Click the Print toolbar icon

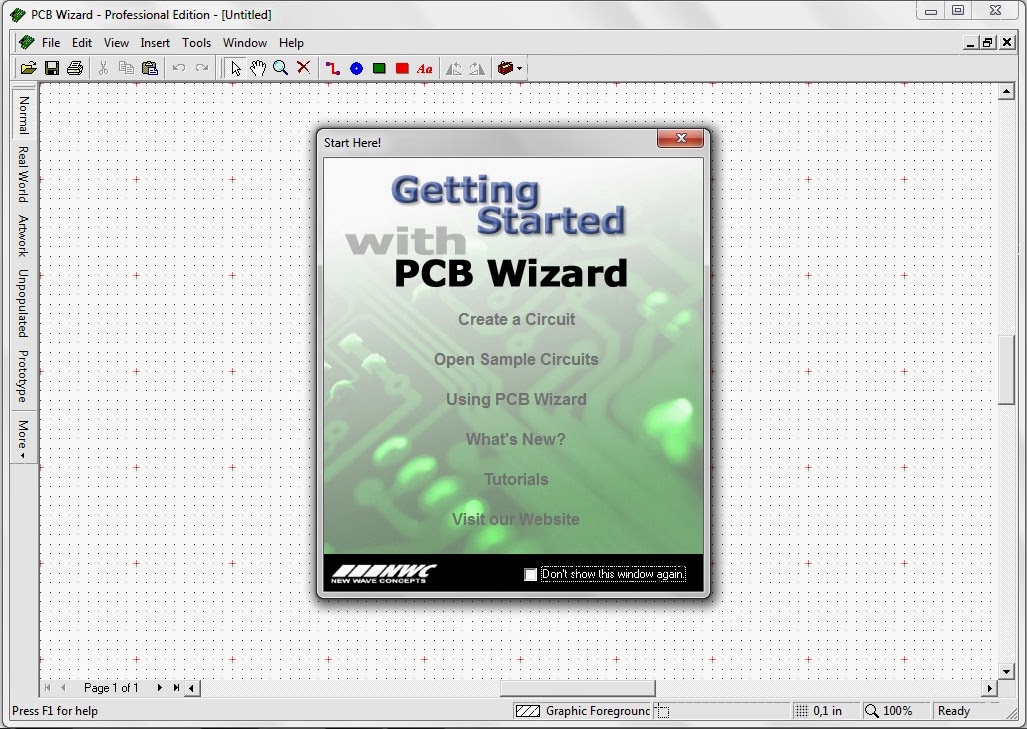[74, 67]
